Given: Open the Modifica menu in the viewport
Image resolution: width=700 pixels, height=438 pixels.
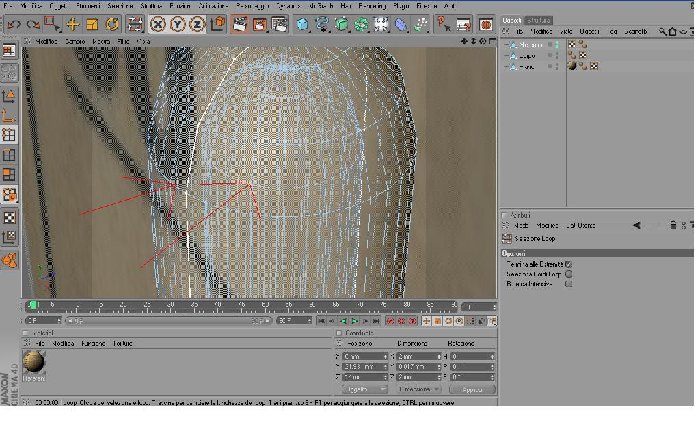Looking at the screenshot, I should click(46, 41).
